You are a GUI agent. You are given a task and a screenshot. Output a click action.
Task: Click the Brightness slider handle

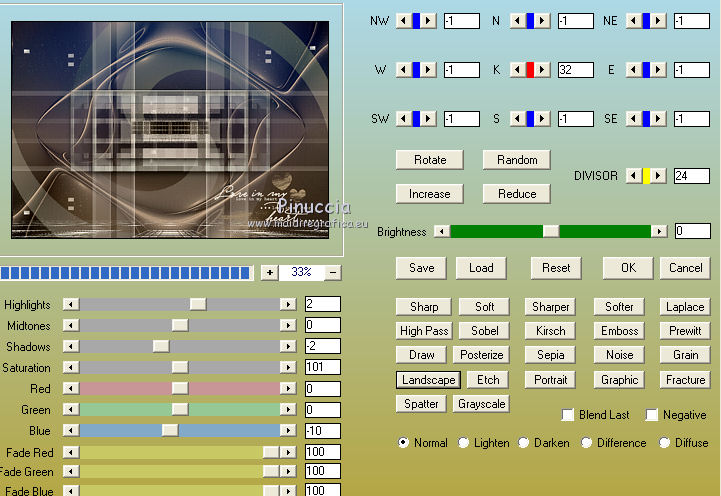click(x=551, y=231)
